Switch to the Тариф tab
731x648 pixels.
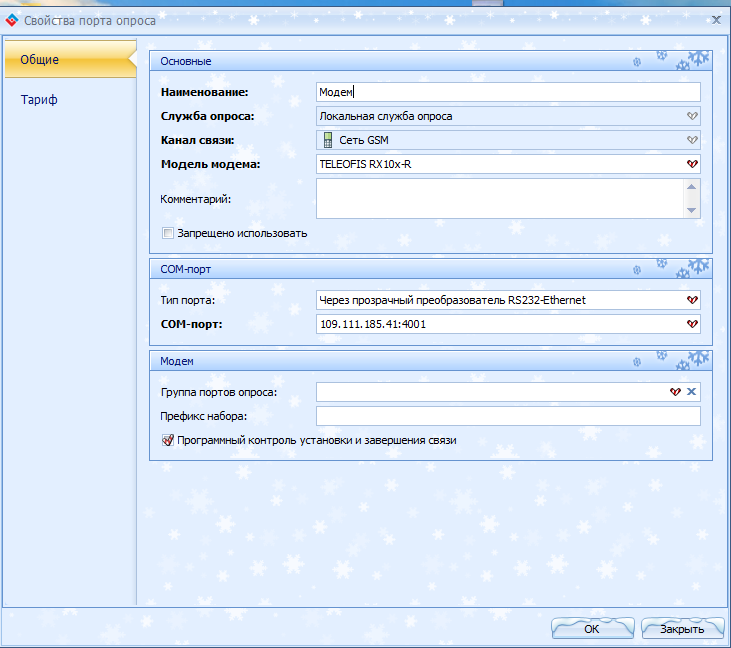tap(40, 100)
